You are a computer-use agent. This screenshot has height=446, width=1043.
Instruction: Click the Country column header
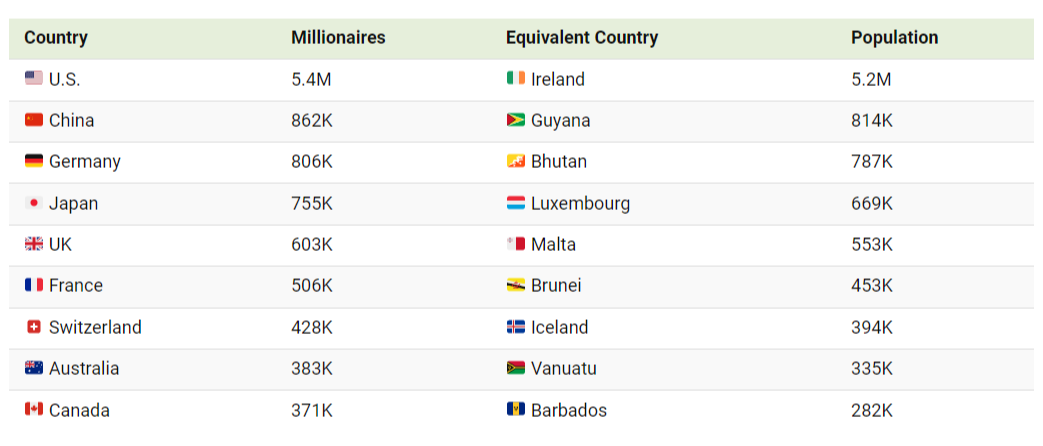coord(56,37)
